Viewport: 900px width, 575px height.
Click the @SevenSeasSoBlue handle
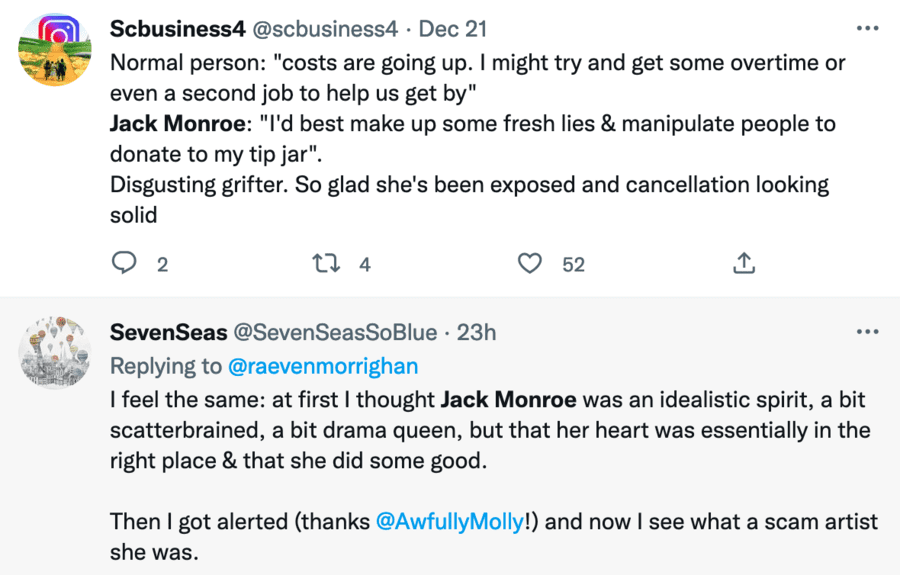pyautogui.click(x=335, y=333)
